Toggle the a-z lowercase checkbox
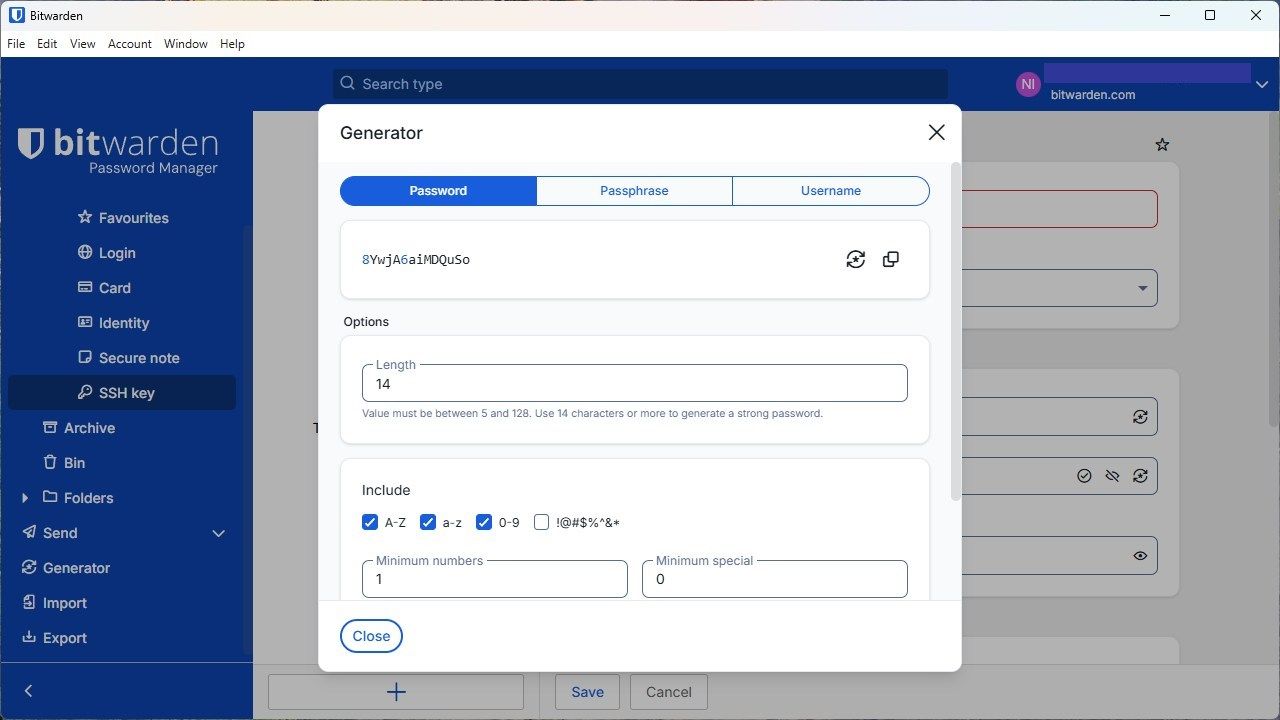 pos(428,522)
